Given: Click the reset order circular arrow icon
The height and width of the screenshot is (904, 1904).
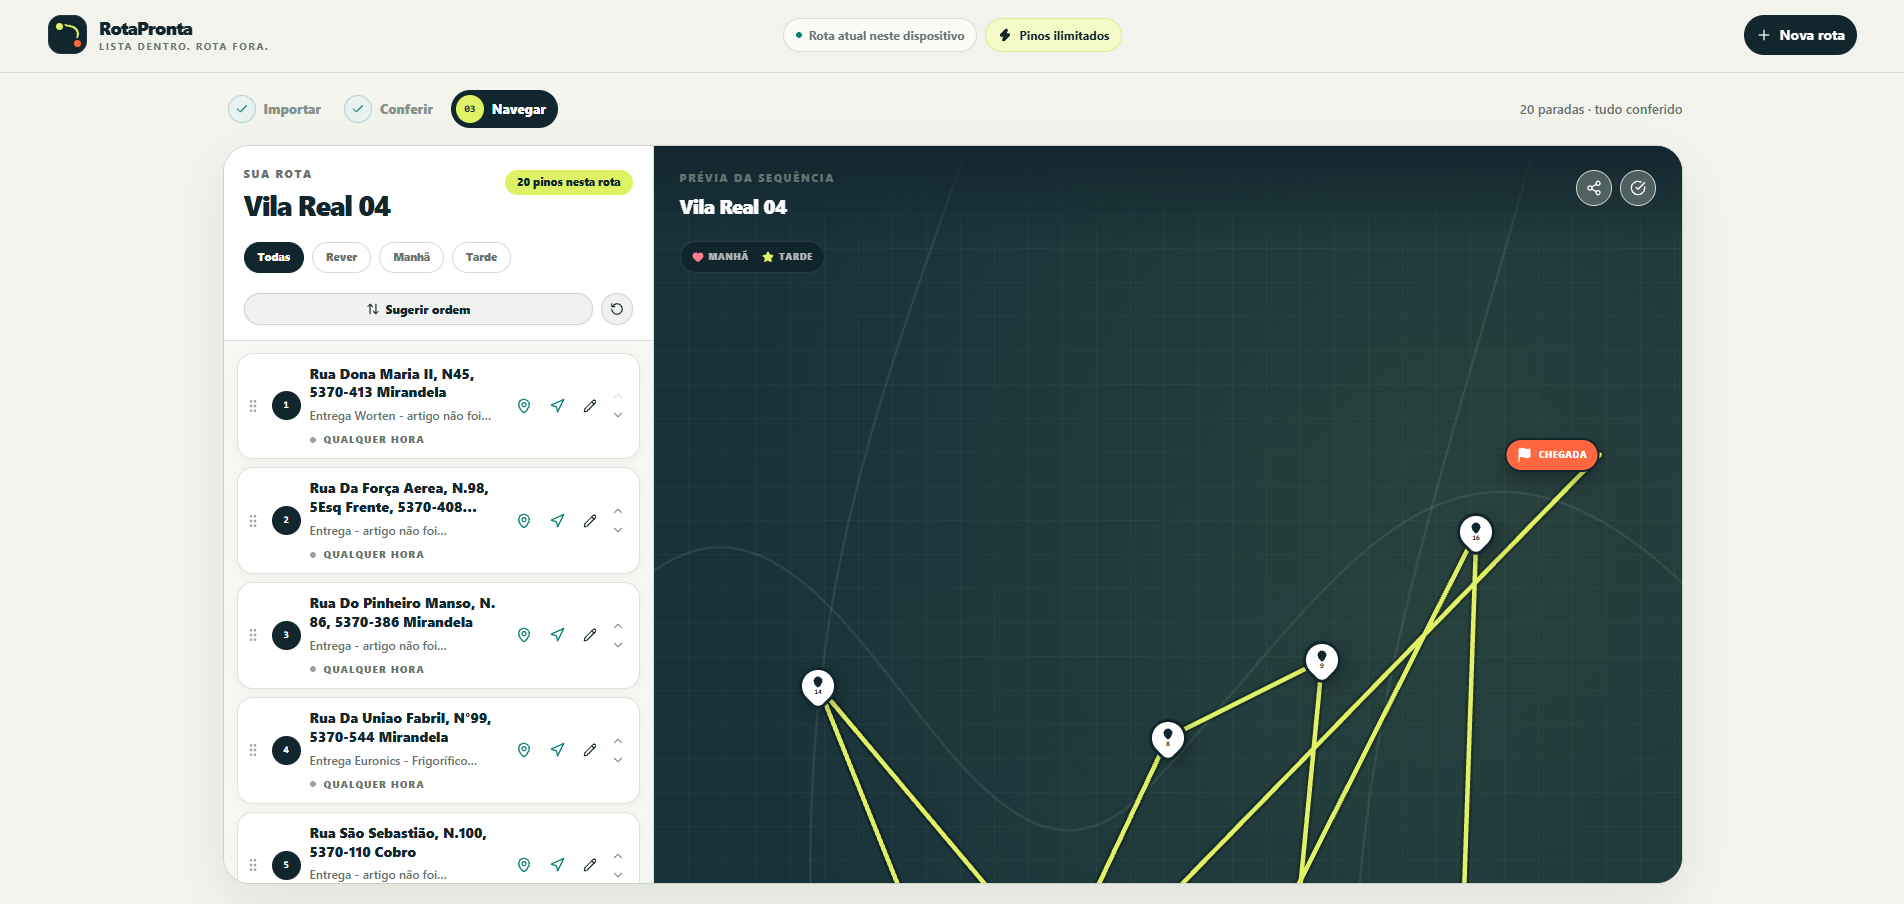Looking at the screenshot, I should pos(617,309).
